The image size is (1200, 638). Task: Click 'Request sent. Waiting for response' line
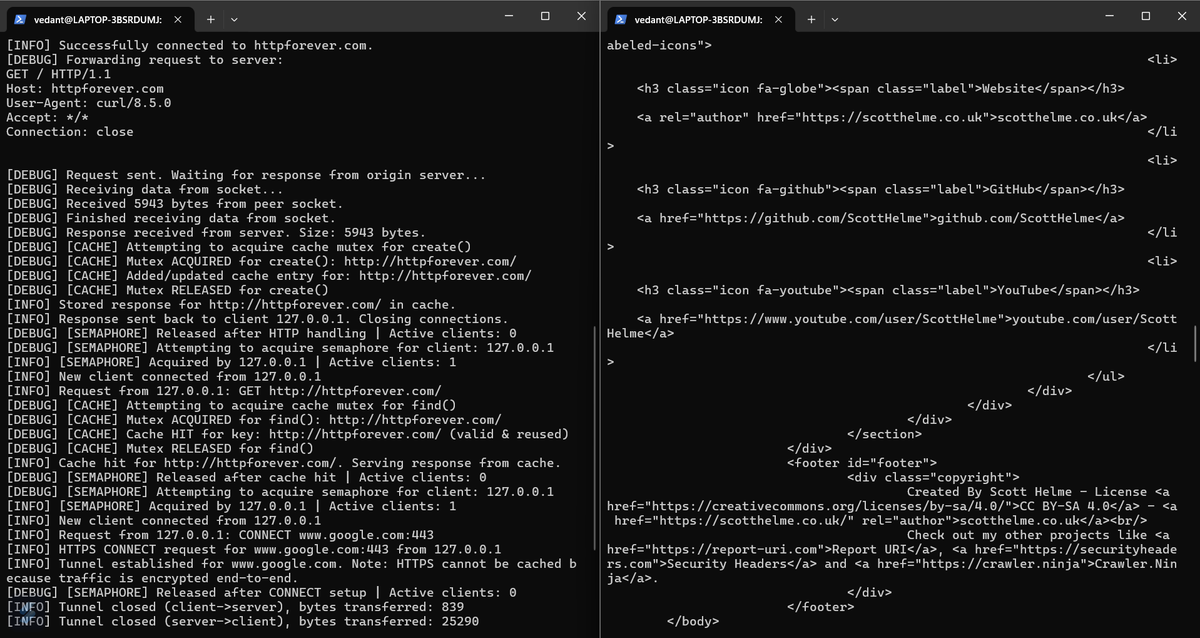246,175
